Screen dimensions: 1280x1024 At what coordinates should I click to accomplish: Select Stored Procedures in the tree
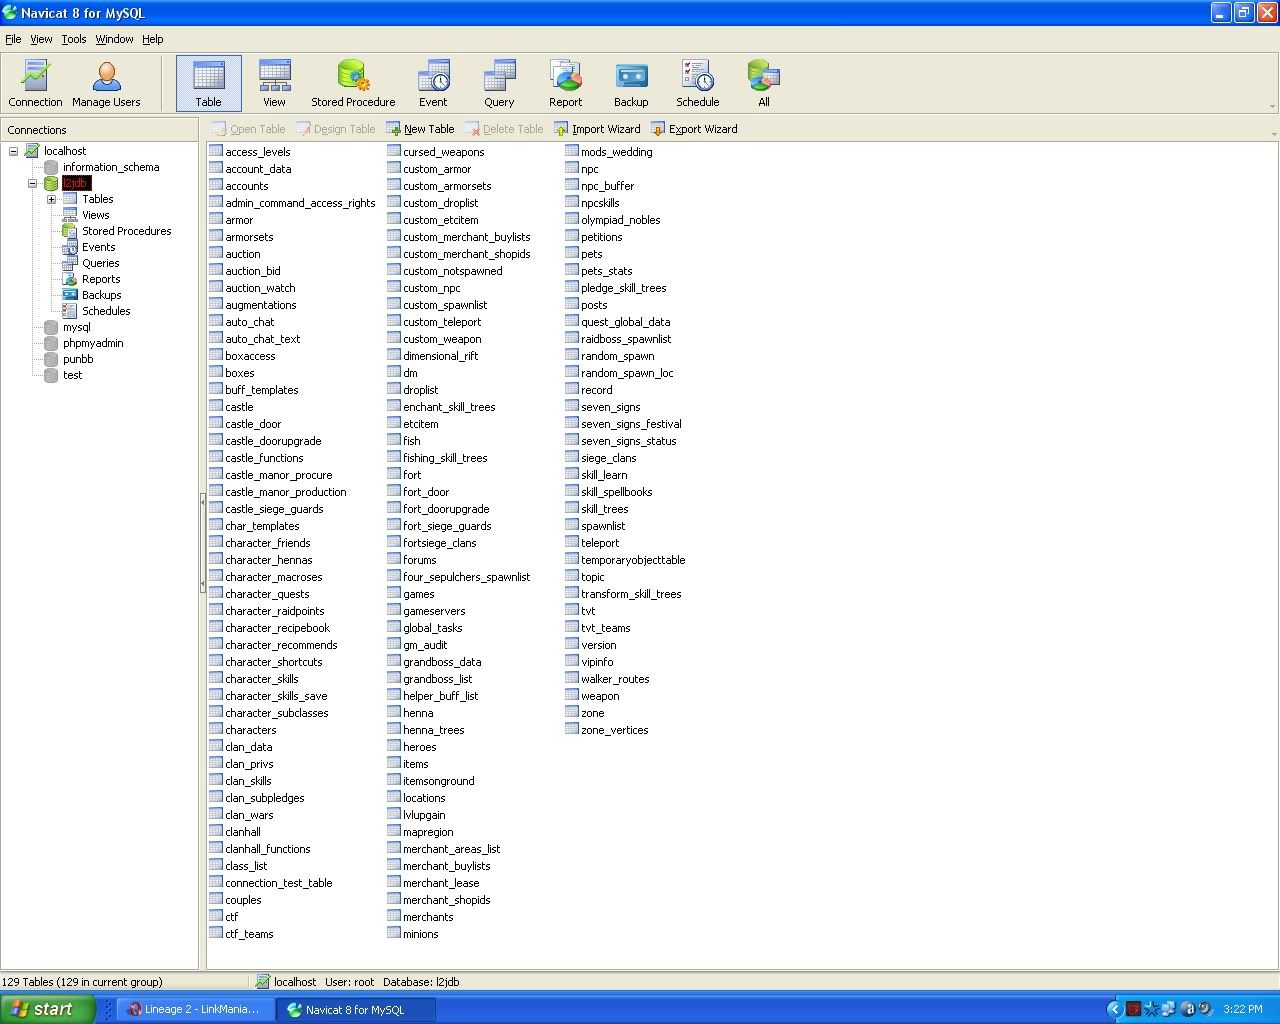[x=126, y=231]
